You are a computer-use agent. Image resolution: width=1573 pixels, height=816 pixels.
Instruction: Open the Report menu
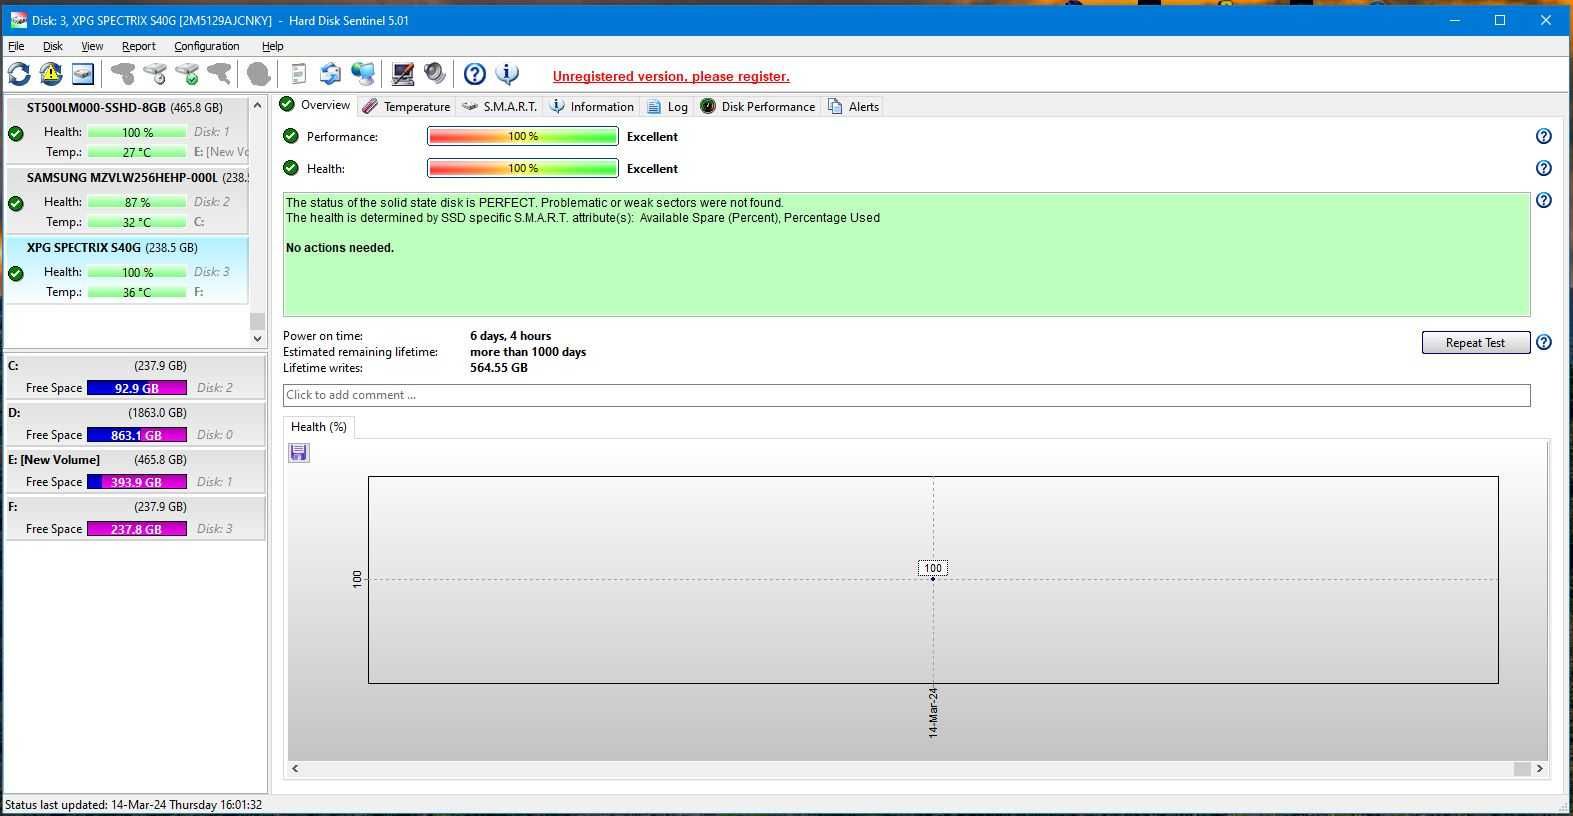point(139,46)
